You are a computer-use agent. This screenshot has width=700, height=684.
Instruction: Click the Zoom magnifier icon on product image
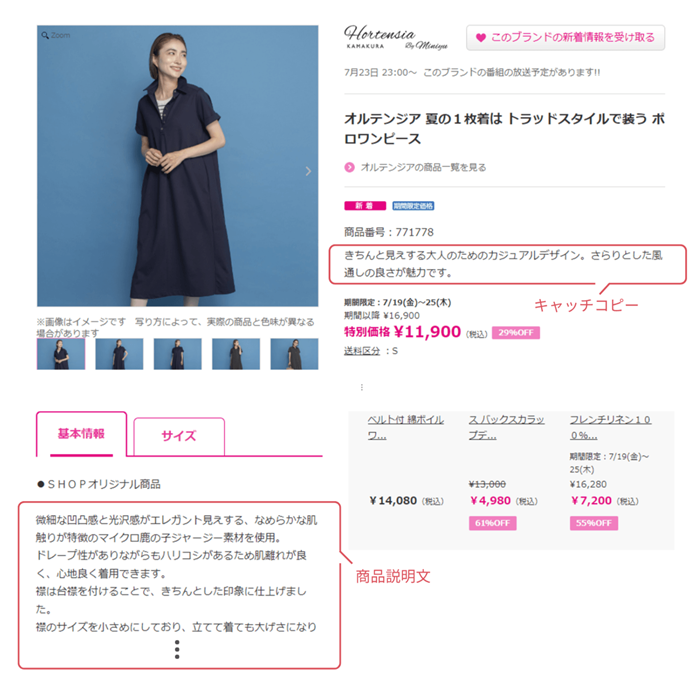coord(45,35)
